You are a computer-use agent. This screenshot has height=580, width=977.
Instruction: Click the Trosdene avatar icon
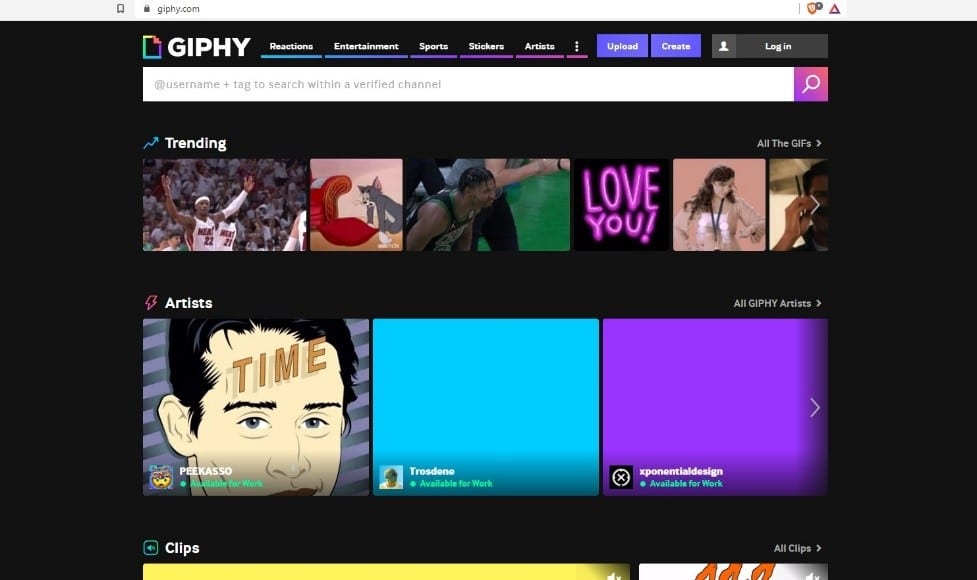(391, 477)
